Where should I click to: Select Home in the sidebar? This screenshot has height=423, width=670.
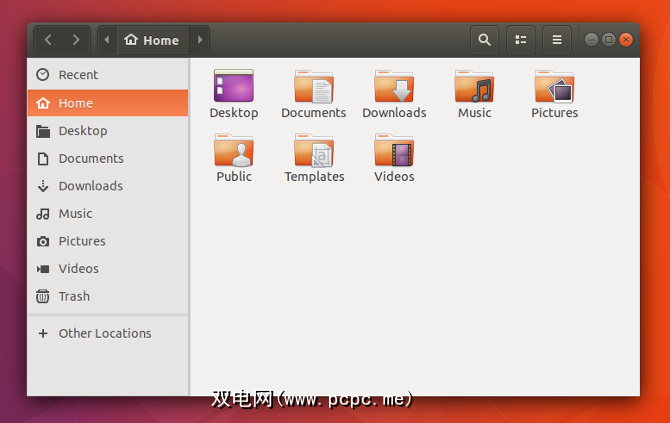click(x=108, y=103)
